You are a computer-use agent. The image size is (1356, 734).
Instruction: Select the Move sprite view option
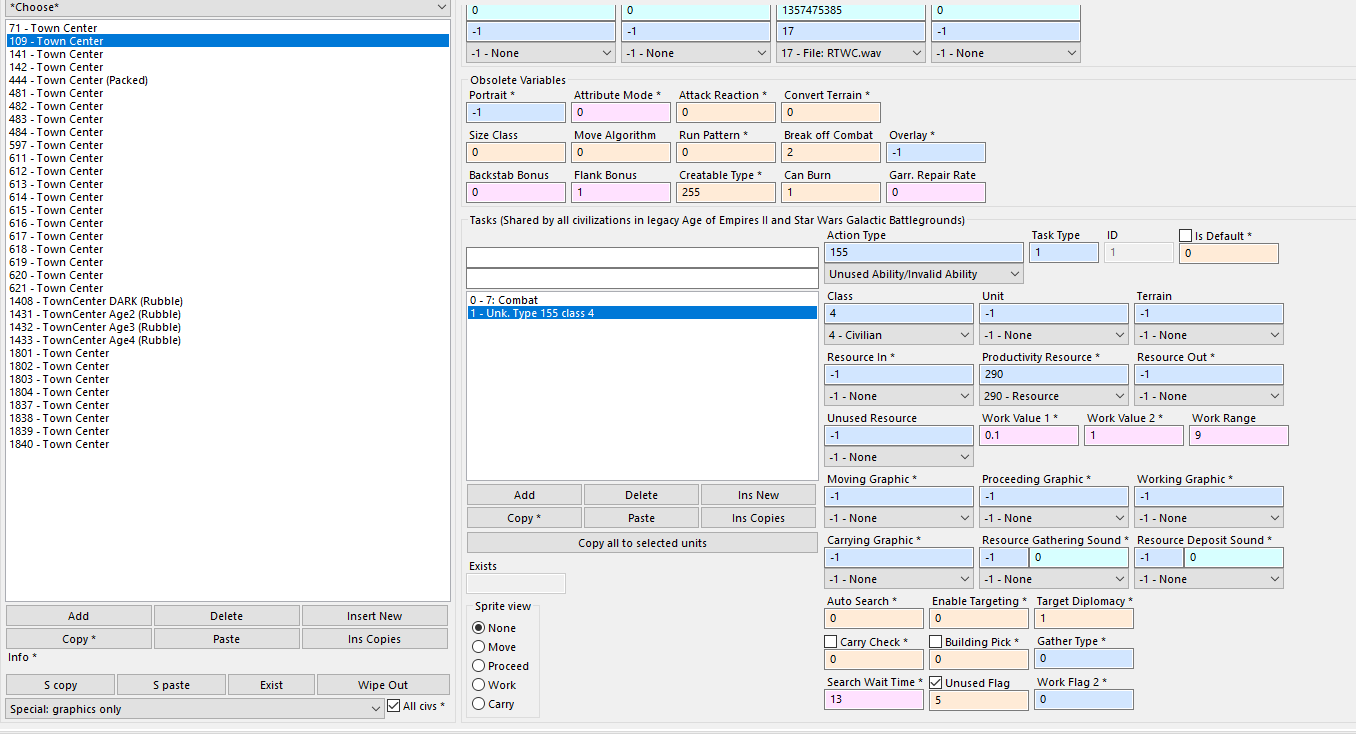pos(479,647)
